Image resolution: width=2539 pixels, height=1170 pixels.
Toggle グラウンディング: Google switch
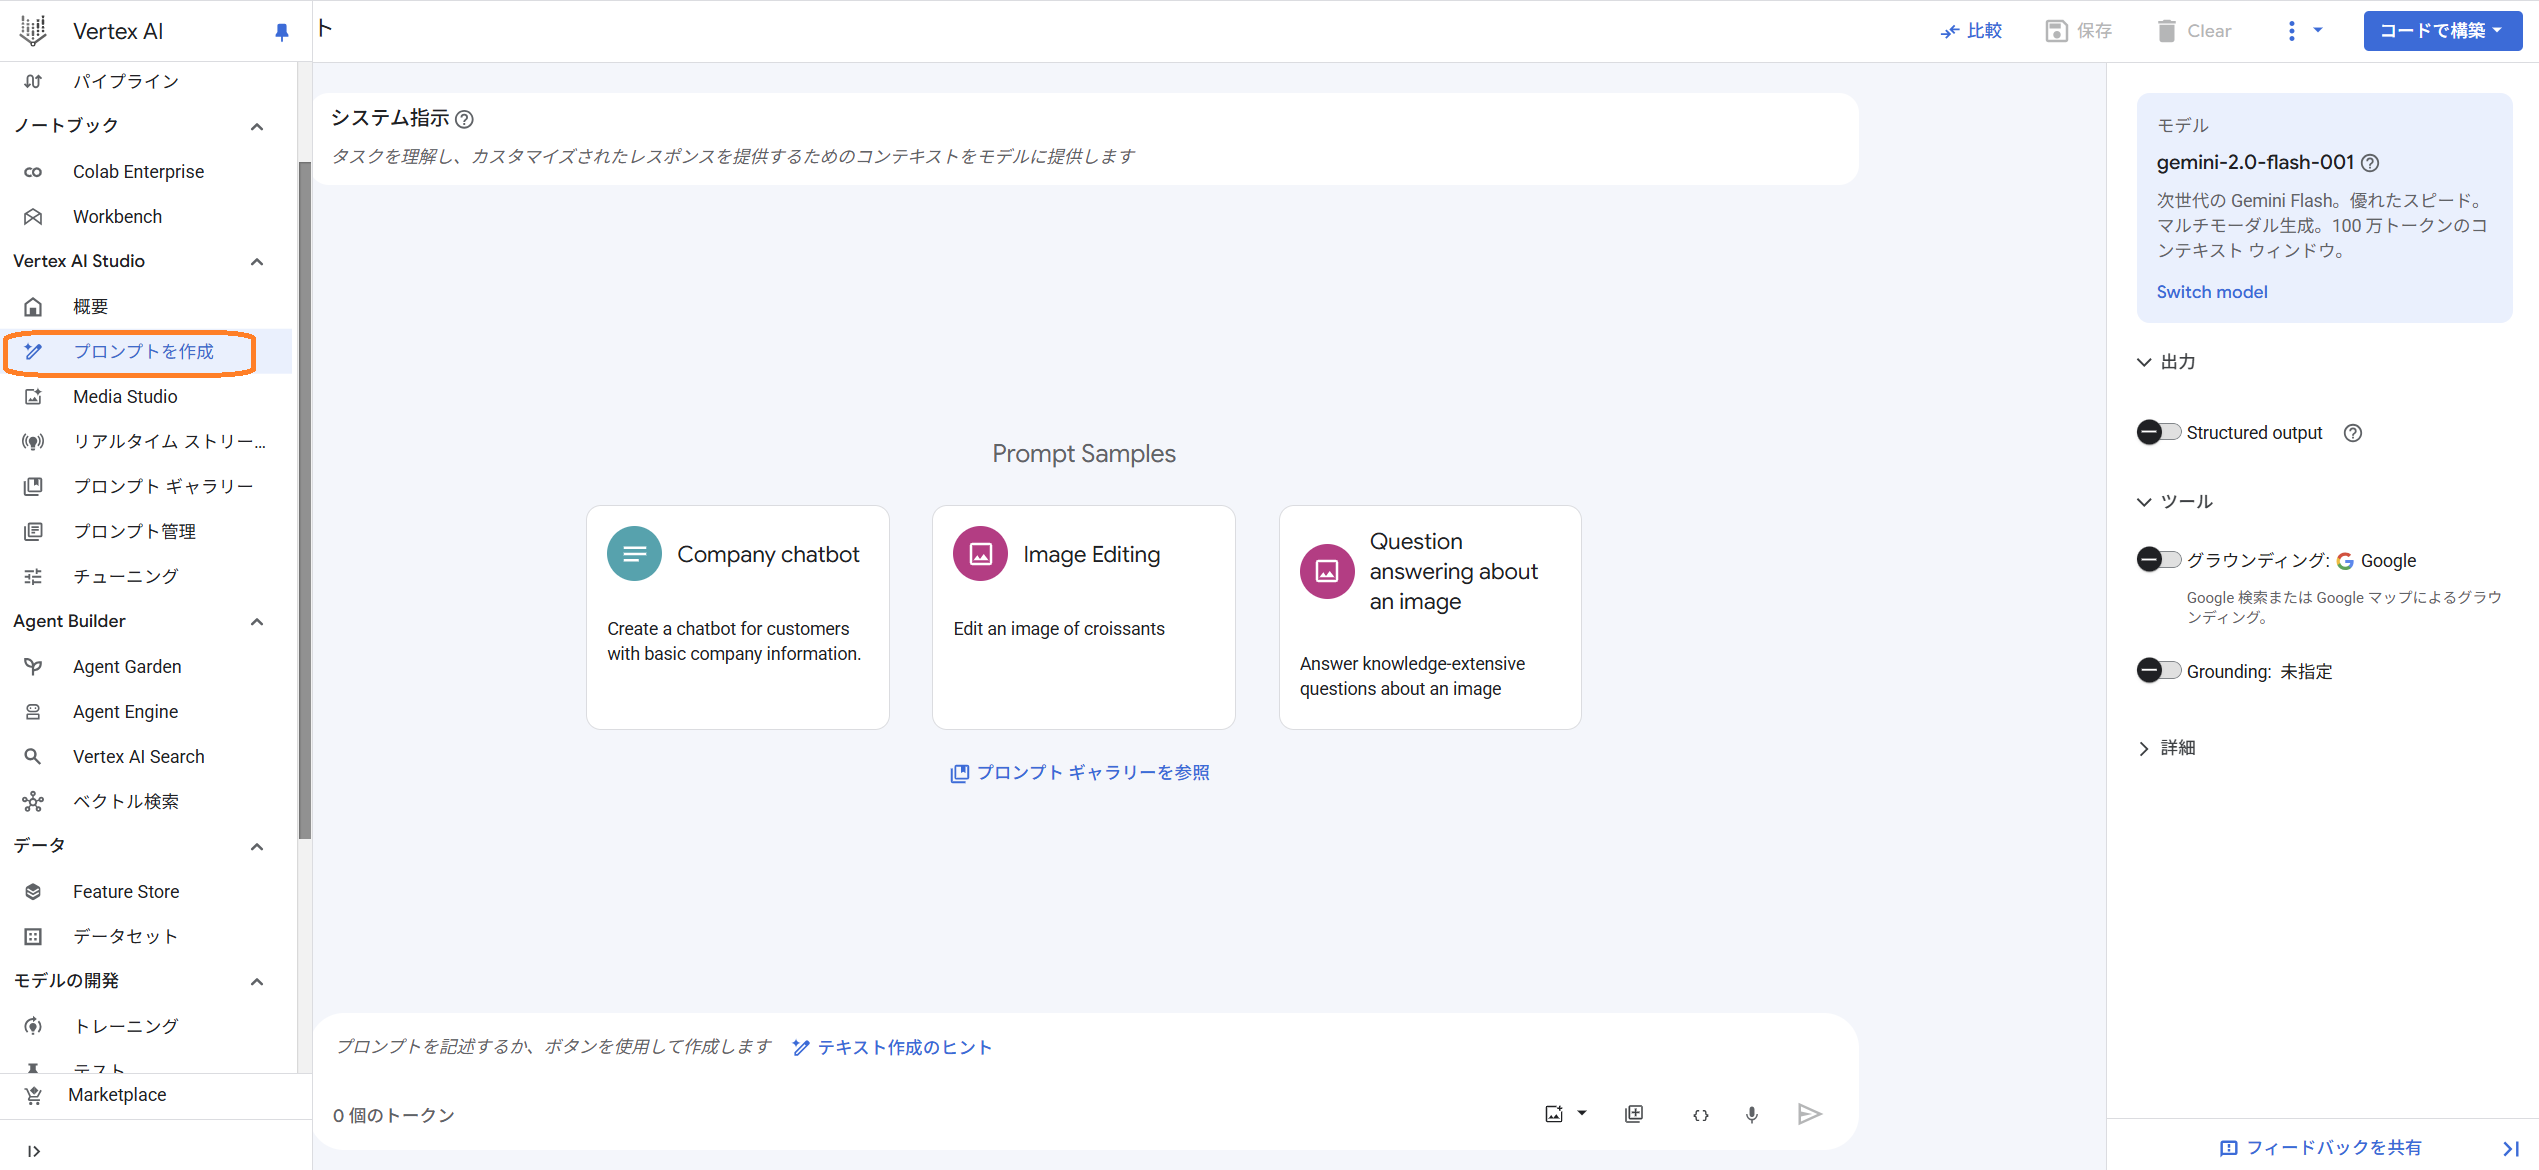click(x=2158, y=559)
